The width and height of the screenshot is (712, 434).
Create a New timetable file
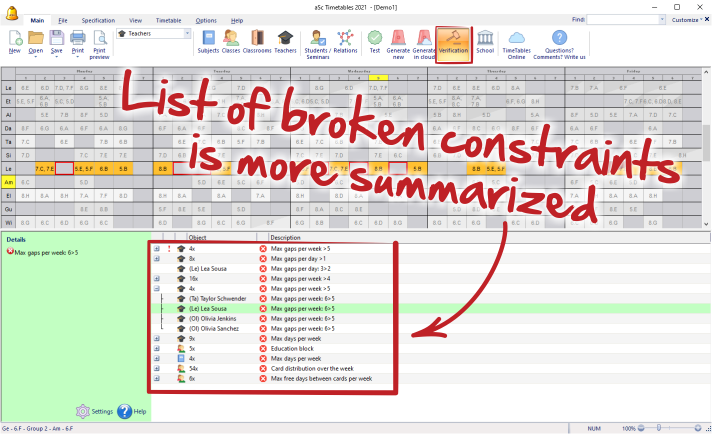coord(15,43)
